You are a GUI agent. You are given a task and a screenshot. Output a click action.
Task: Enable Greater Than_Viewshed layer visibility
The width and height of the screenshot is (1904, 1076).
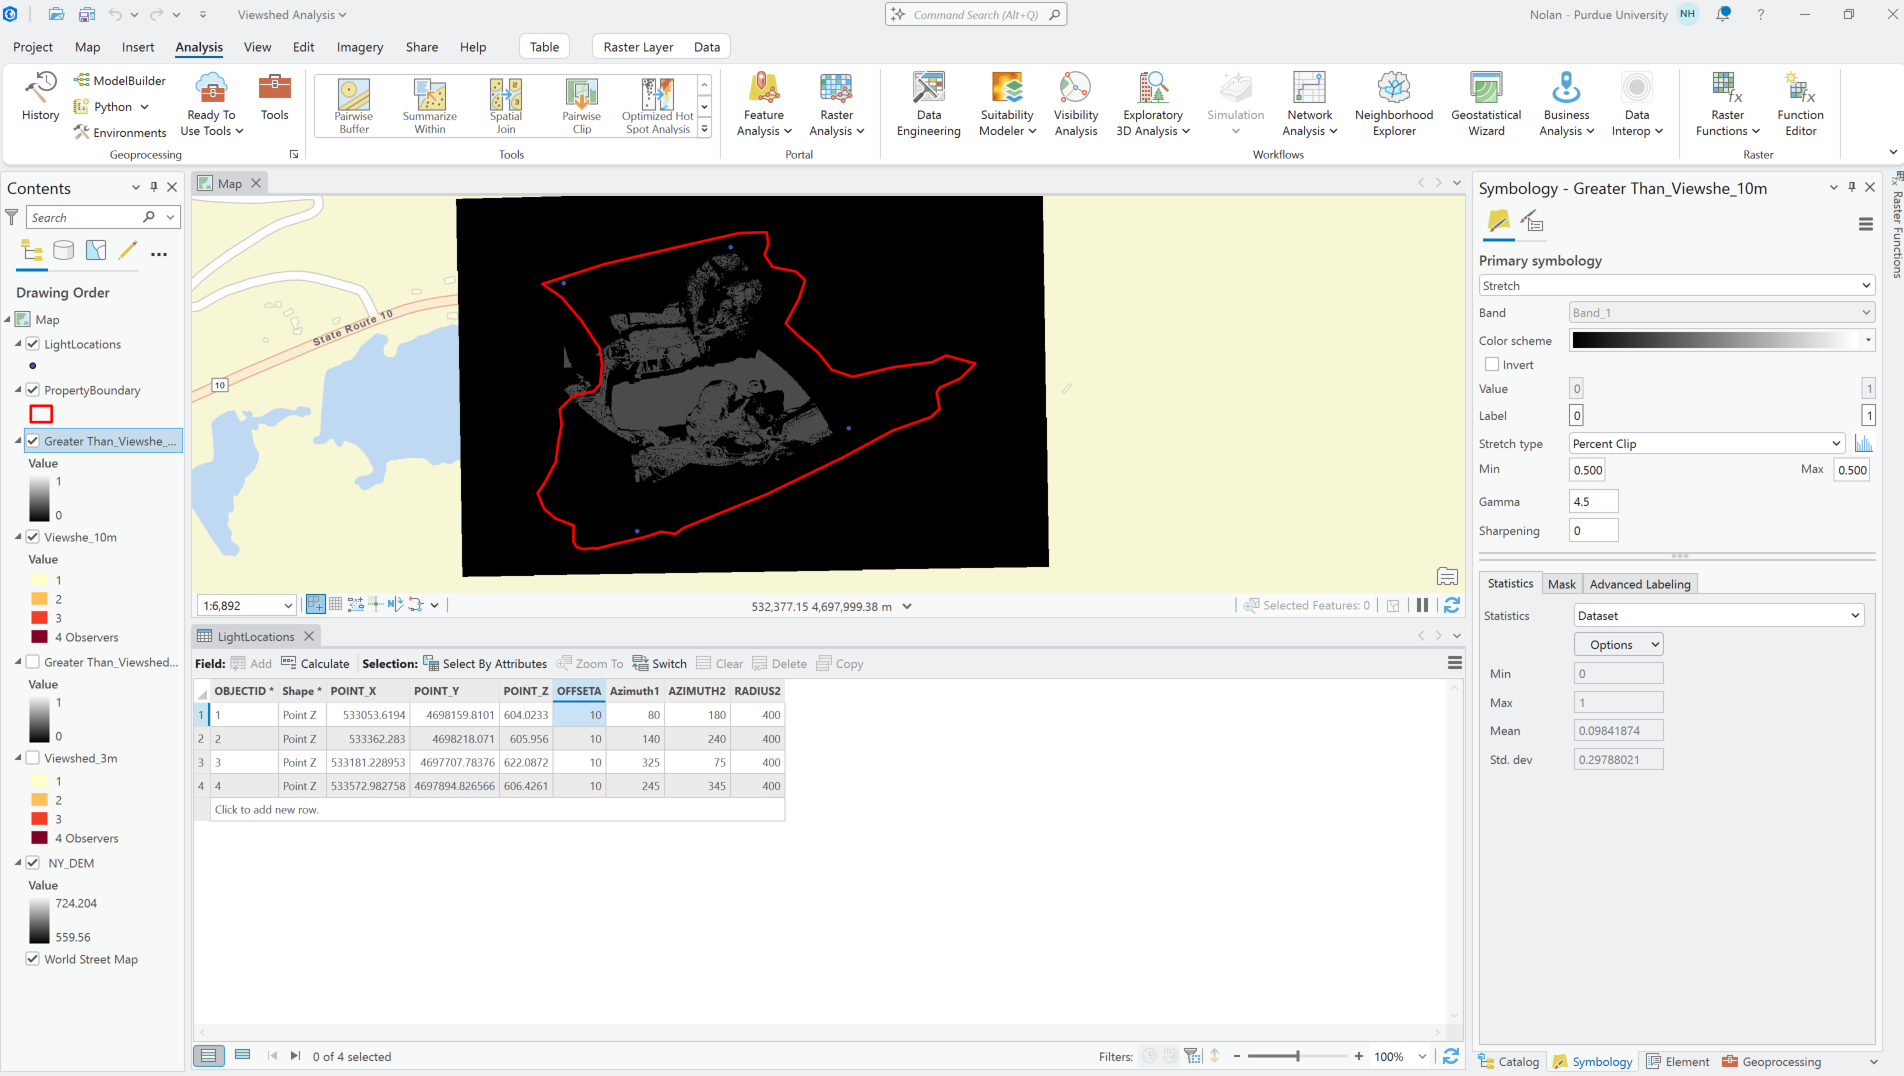(33, 662)
